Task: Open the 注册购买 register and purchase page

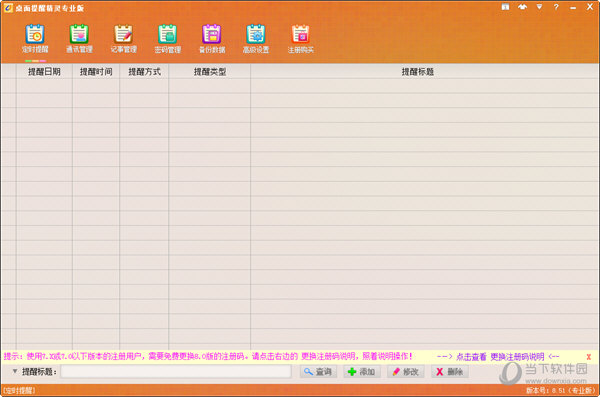Action: tap(300, 39)
